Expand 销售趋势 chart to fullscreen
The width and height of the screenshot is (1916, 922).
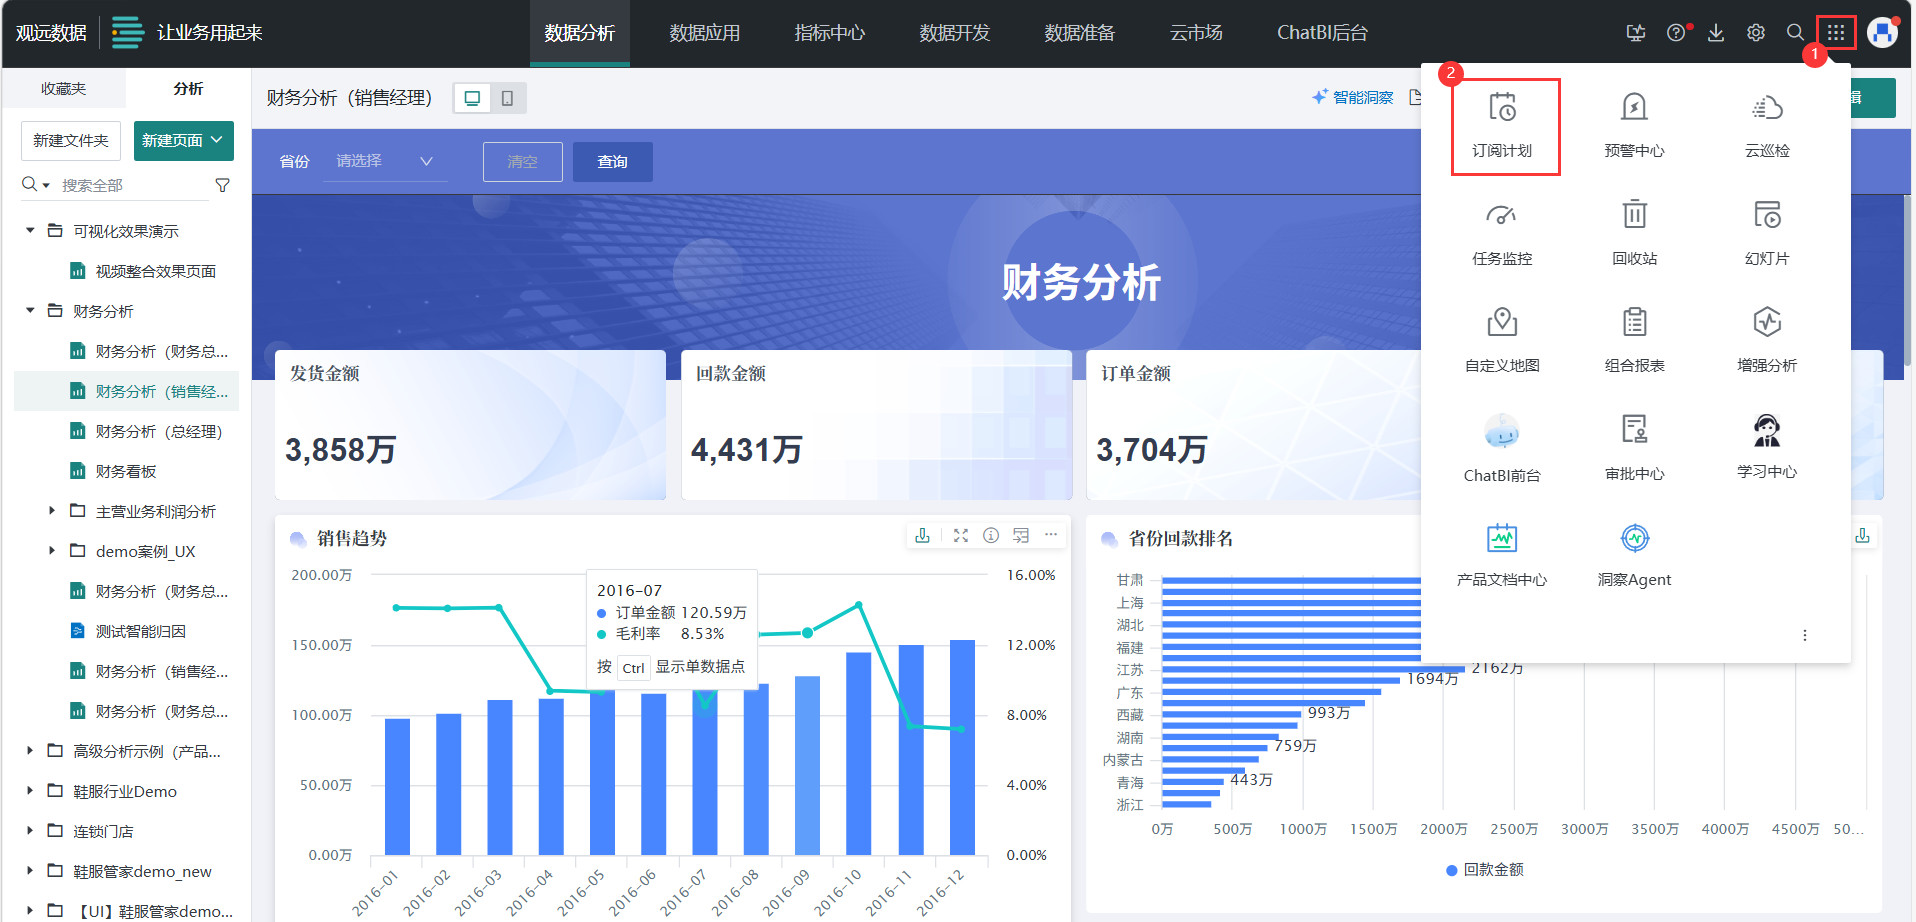pos(960,535)
